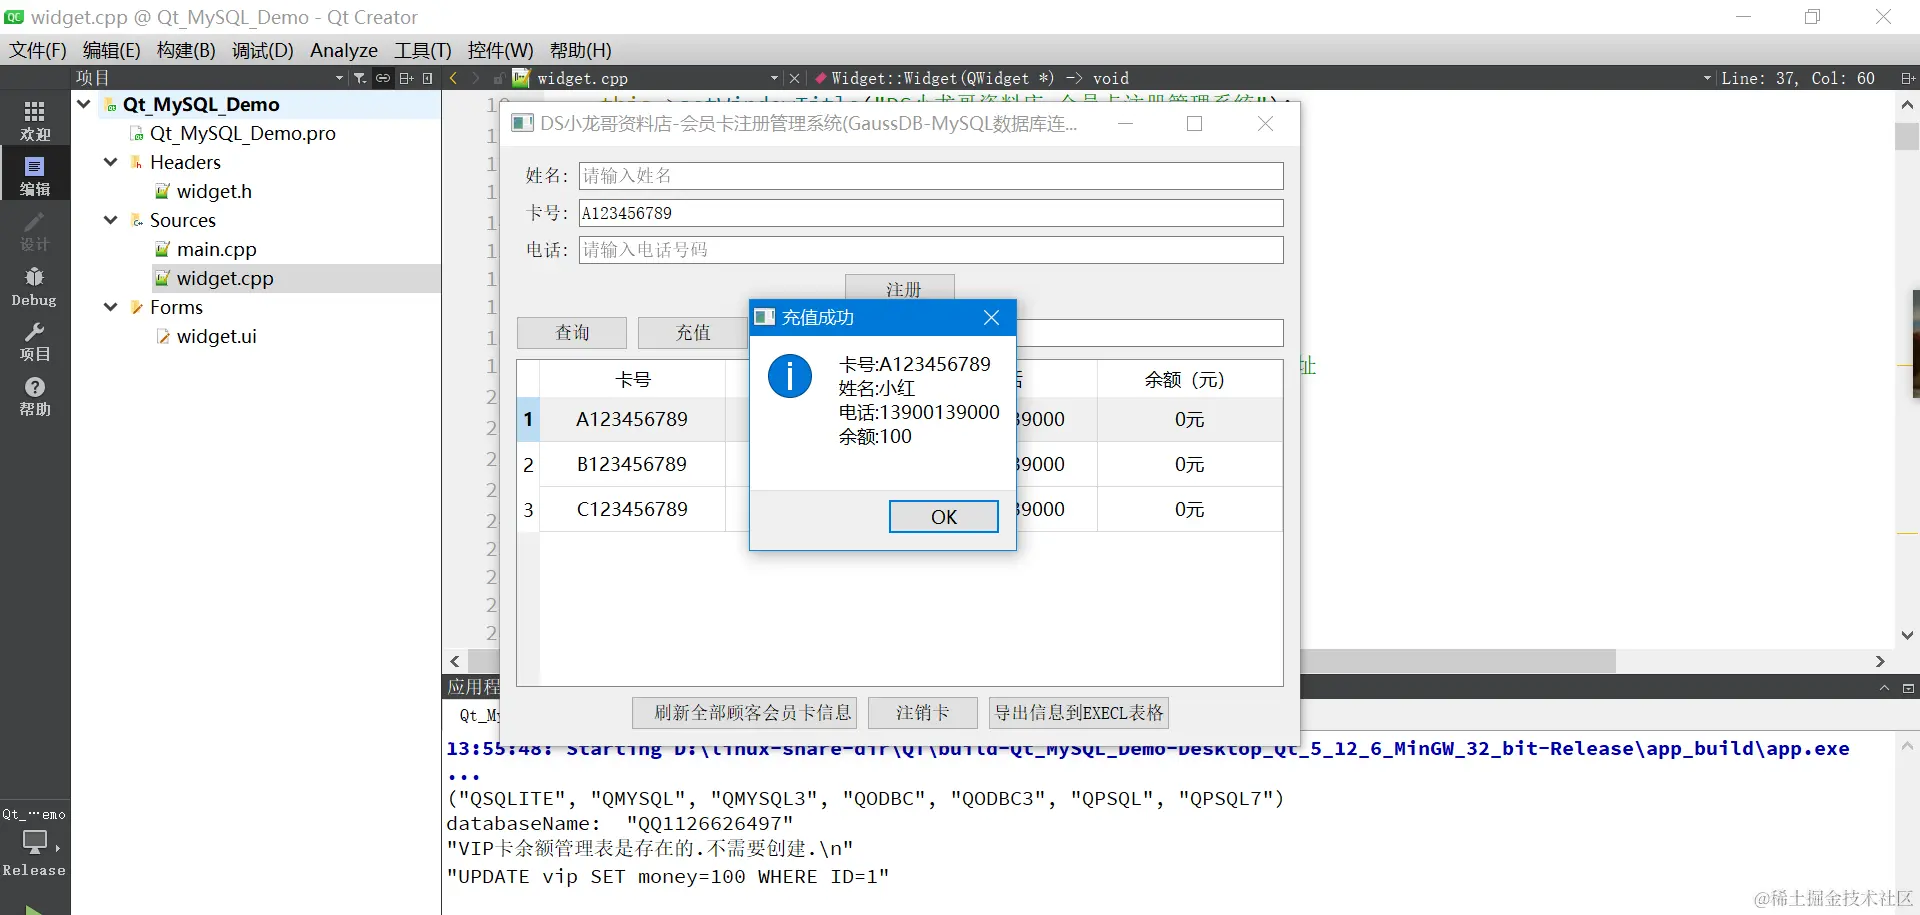Select main.cpp in project tree
Viewport: 1920px width, 915px height.
click(217, 249)
